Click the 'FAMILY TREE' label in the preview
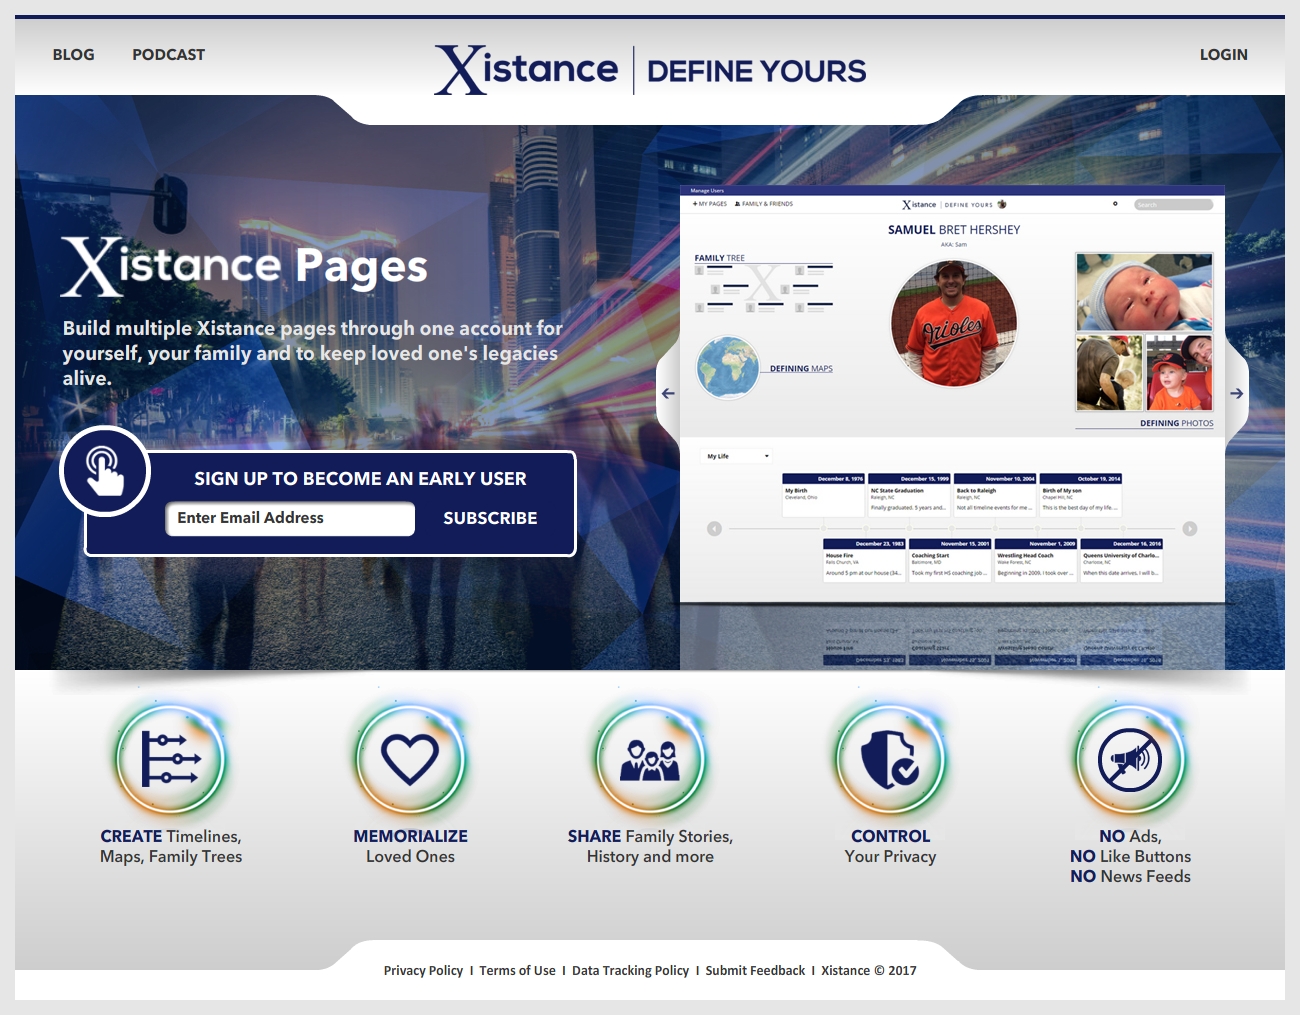The width and height of the screenshot is (1300, 1015). coord(720,258)
